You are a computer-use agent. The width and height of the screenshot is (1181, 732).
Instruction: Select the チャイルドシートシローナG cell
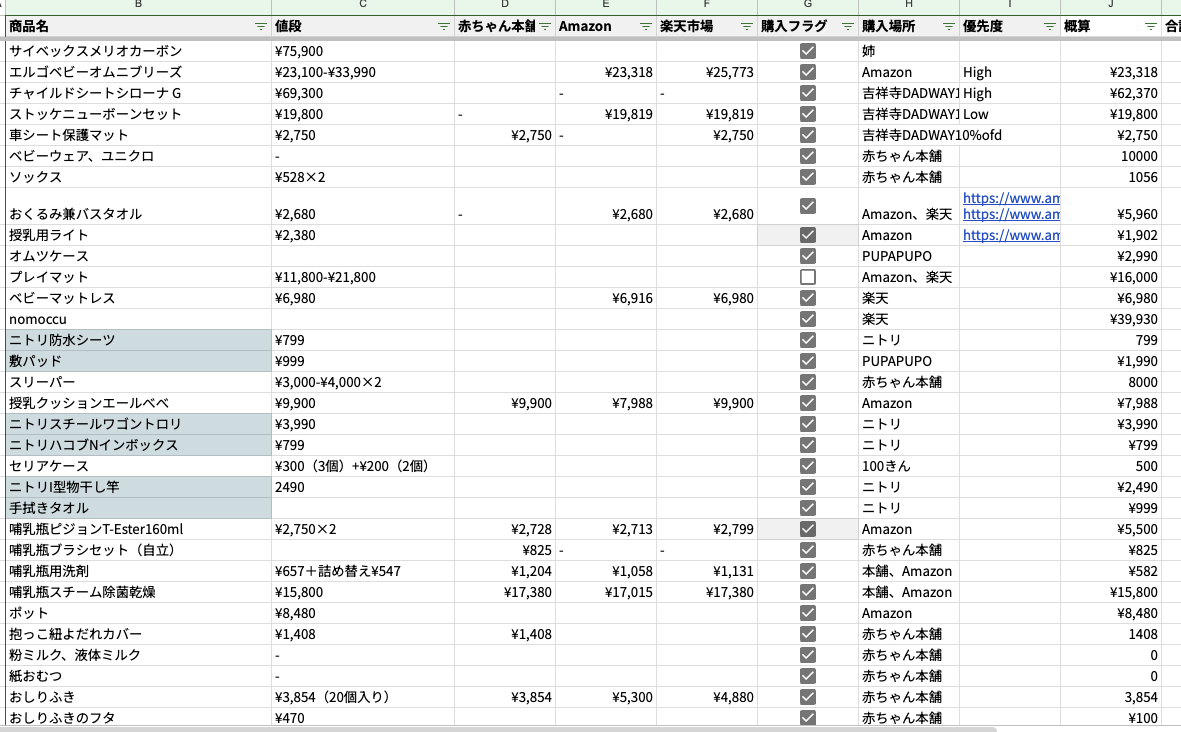click(139, 93)
